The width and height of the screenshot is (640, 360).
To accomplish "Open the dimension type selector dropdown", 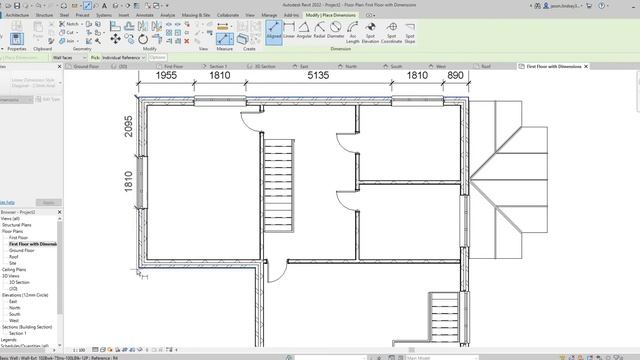I will point(31,83).
